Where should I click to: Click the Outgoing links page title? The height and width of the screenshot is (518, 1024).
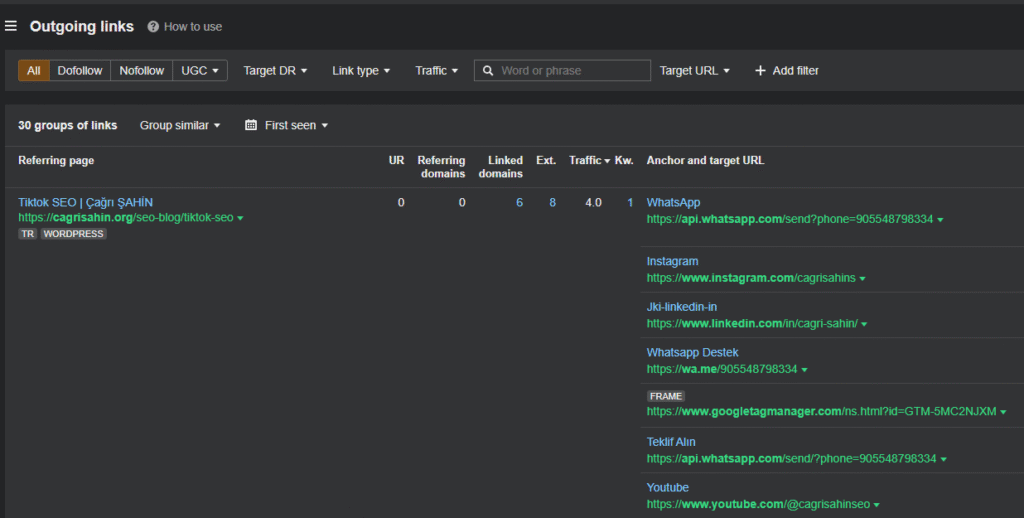tap(82, 27)
